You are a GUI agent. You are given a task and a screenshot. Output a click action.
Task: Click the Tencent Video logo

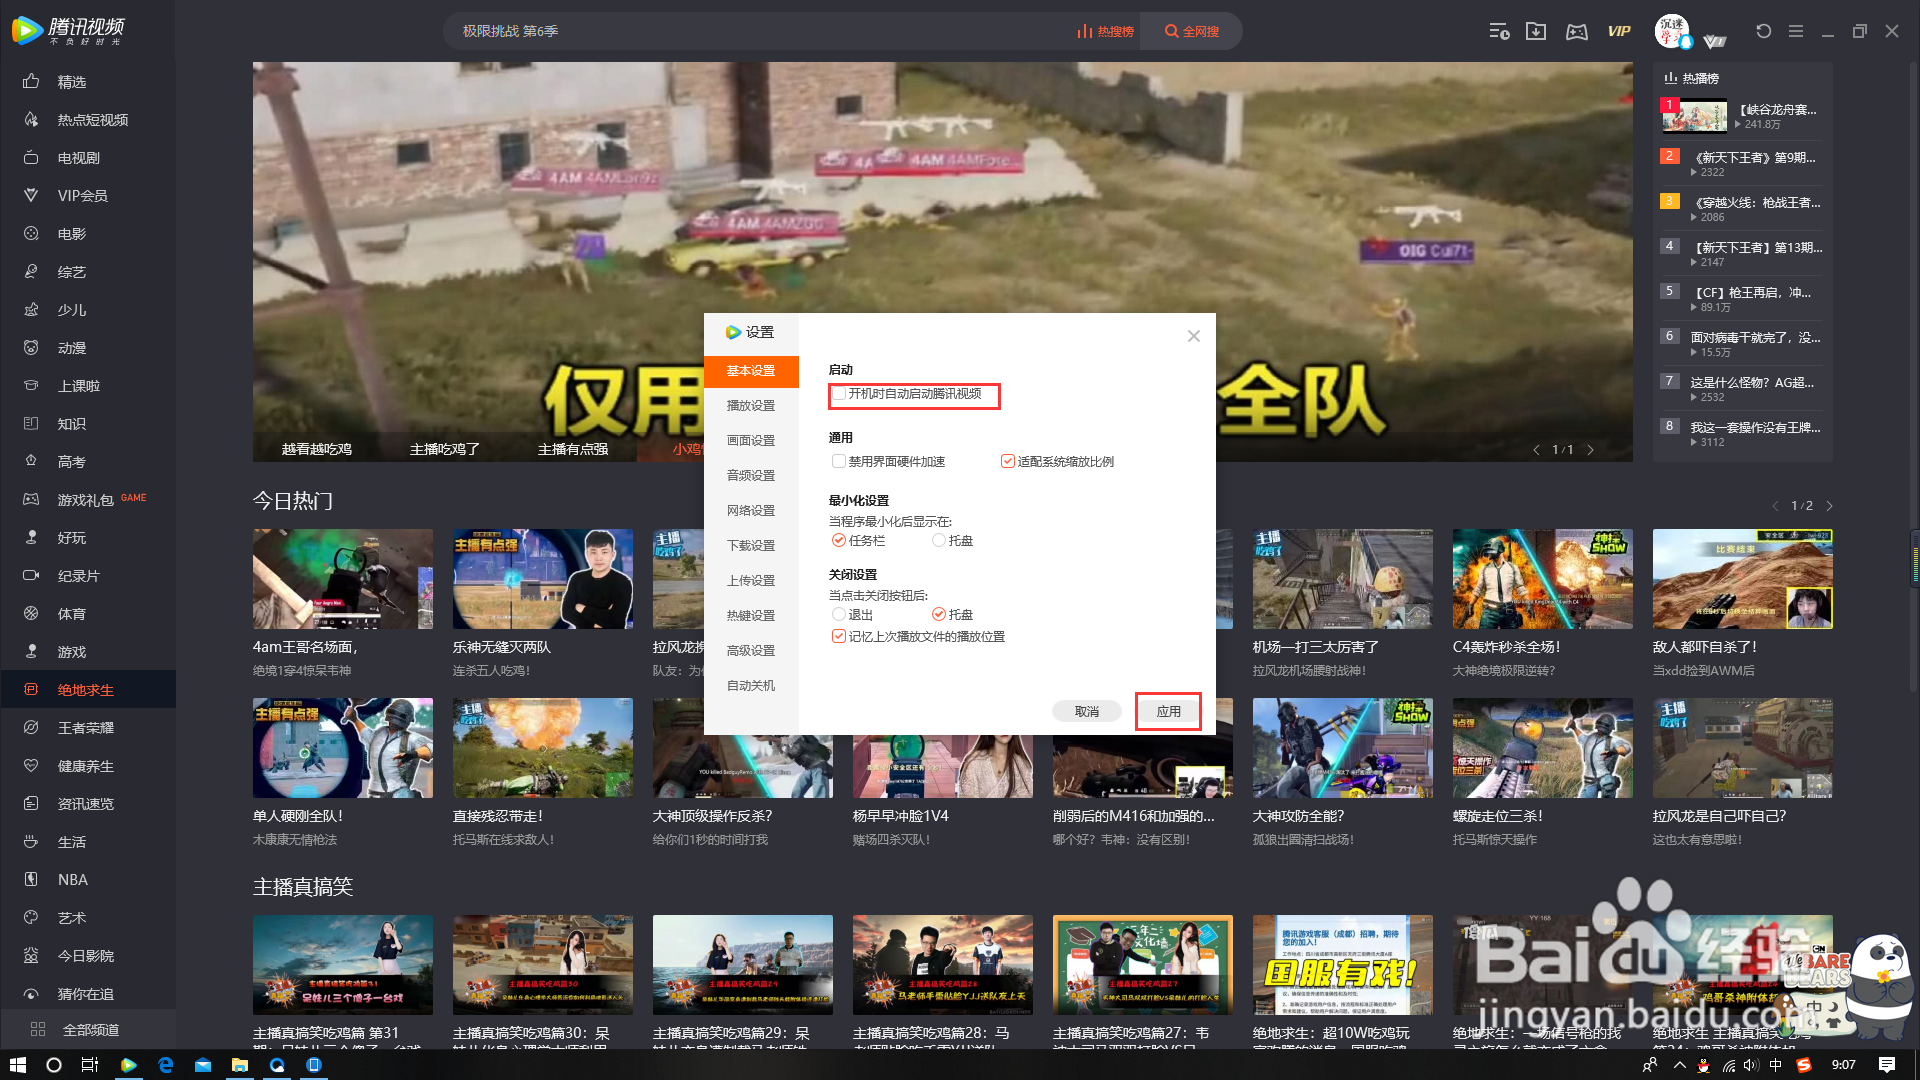coord(68,31)
